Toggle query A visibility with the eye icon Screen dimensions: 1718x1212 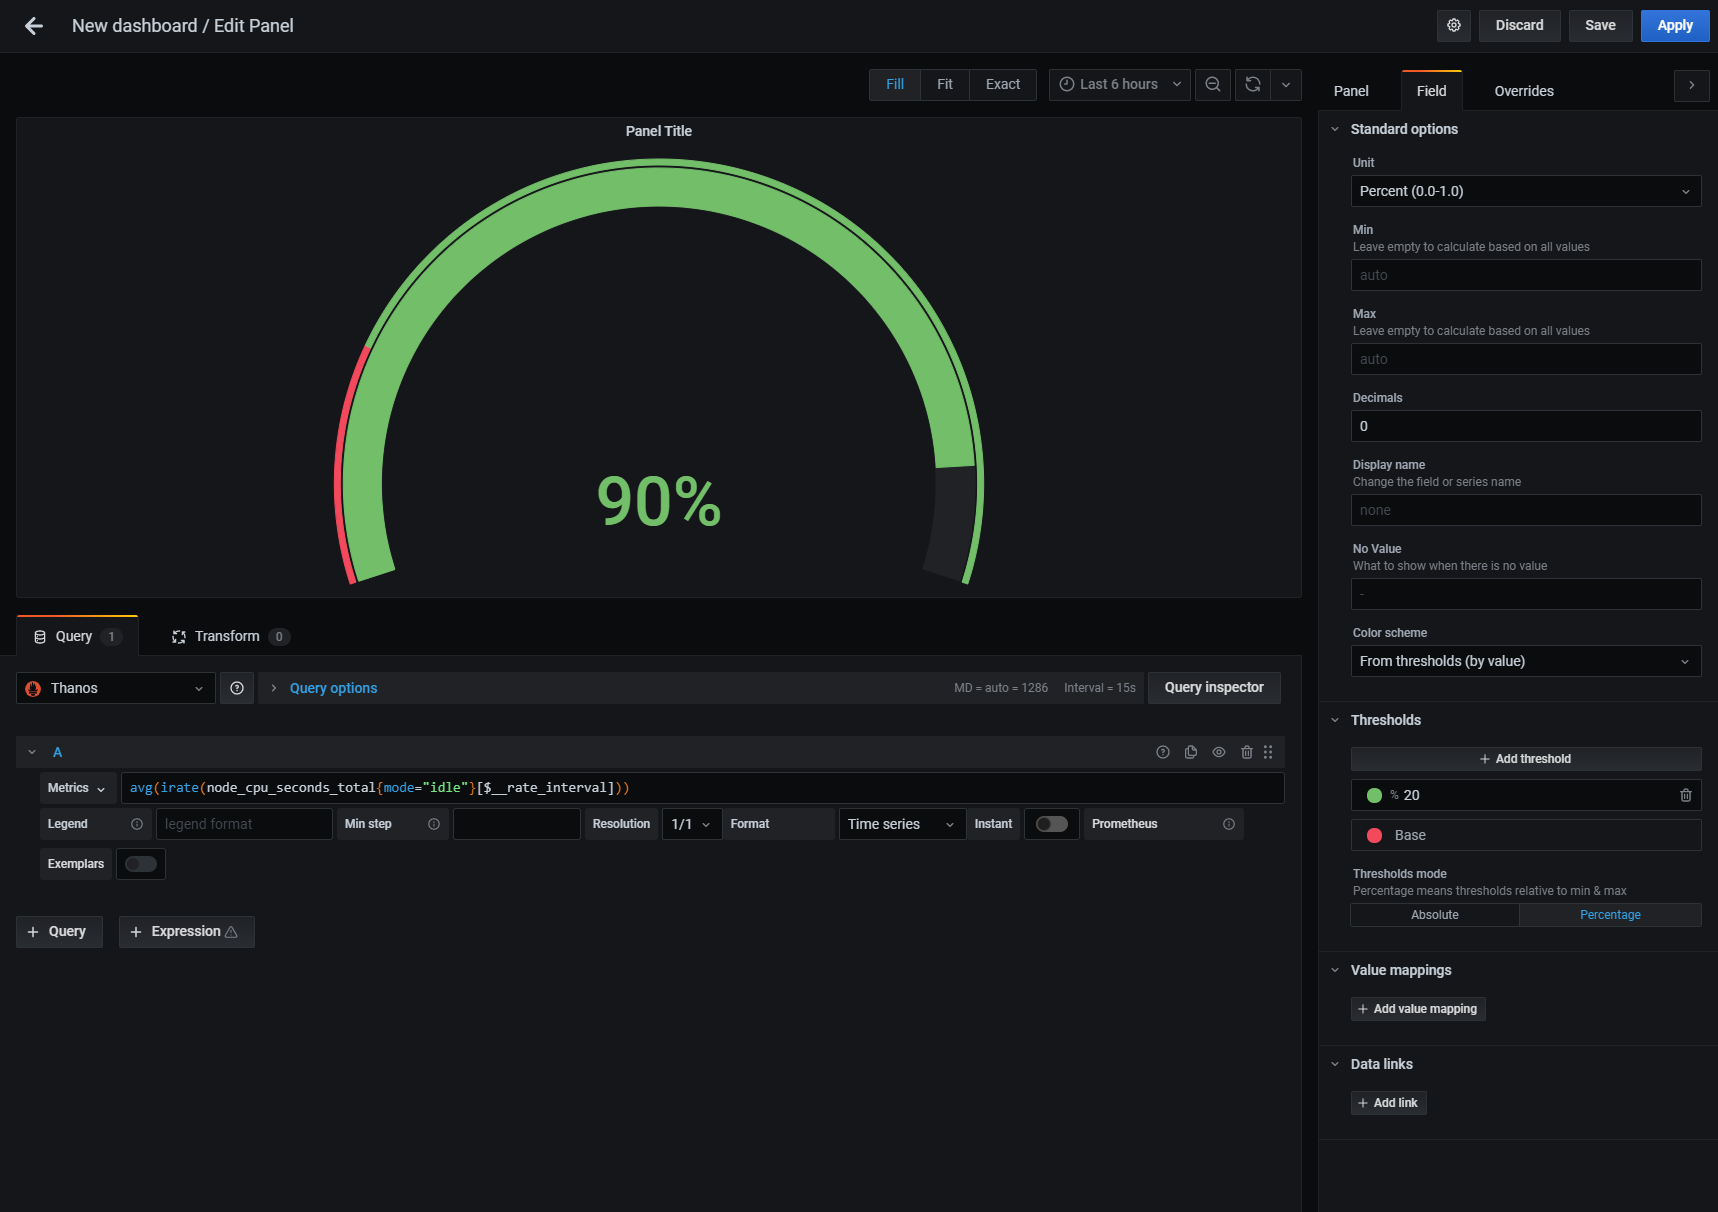[x=1218, y=751]
